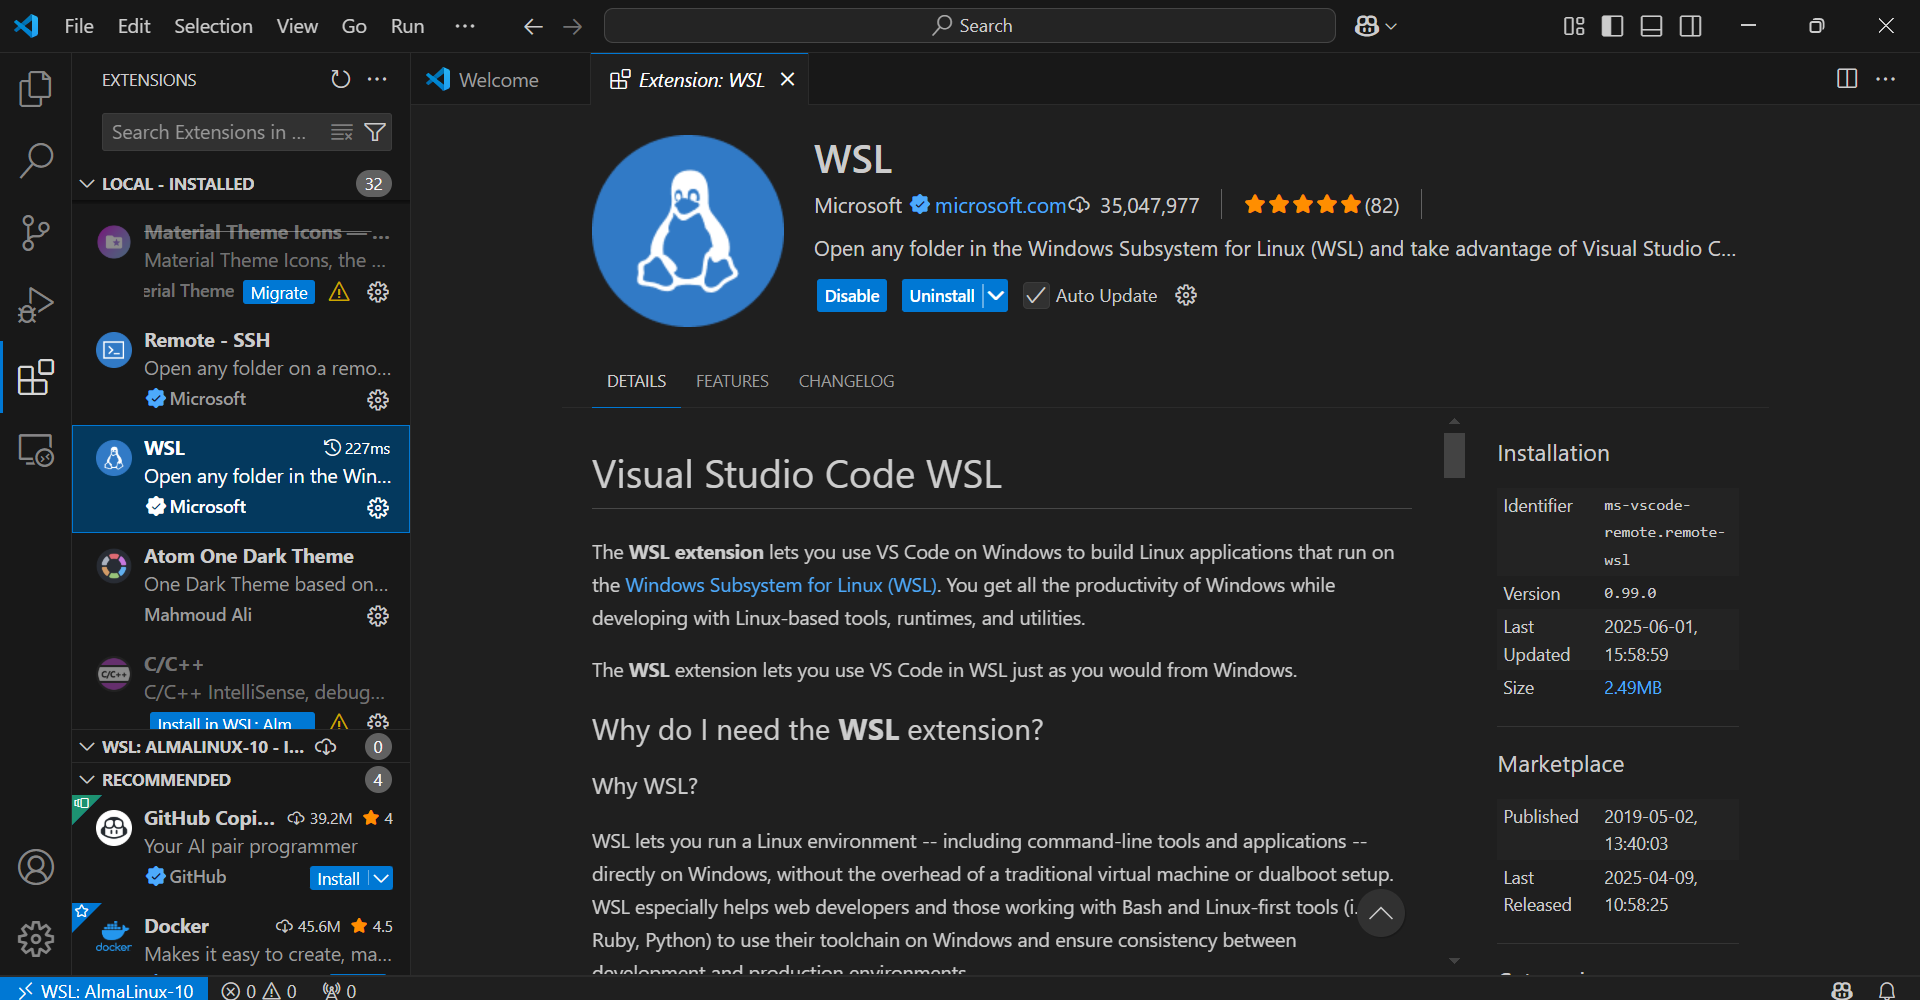Split the editor to the right
The image size is (1920, 1000).
[1847, 79]
